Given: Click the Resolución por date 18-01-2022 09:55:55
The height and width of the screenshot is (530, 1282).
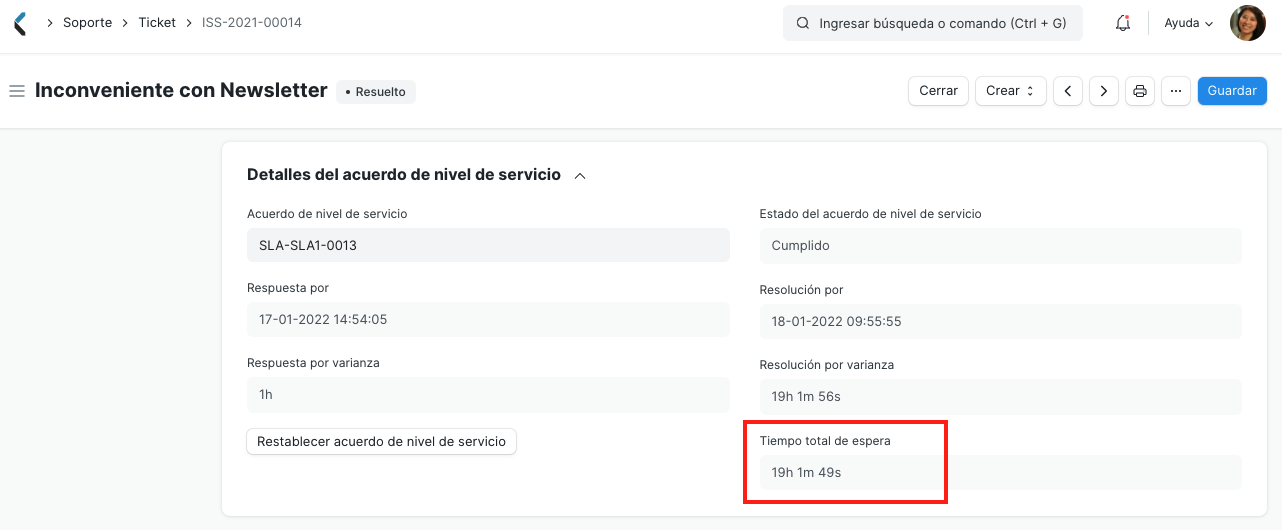Looking at the screenshot, I should coord(1000,322).
